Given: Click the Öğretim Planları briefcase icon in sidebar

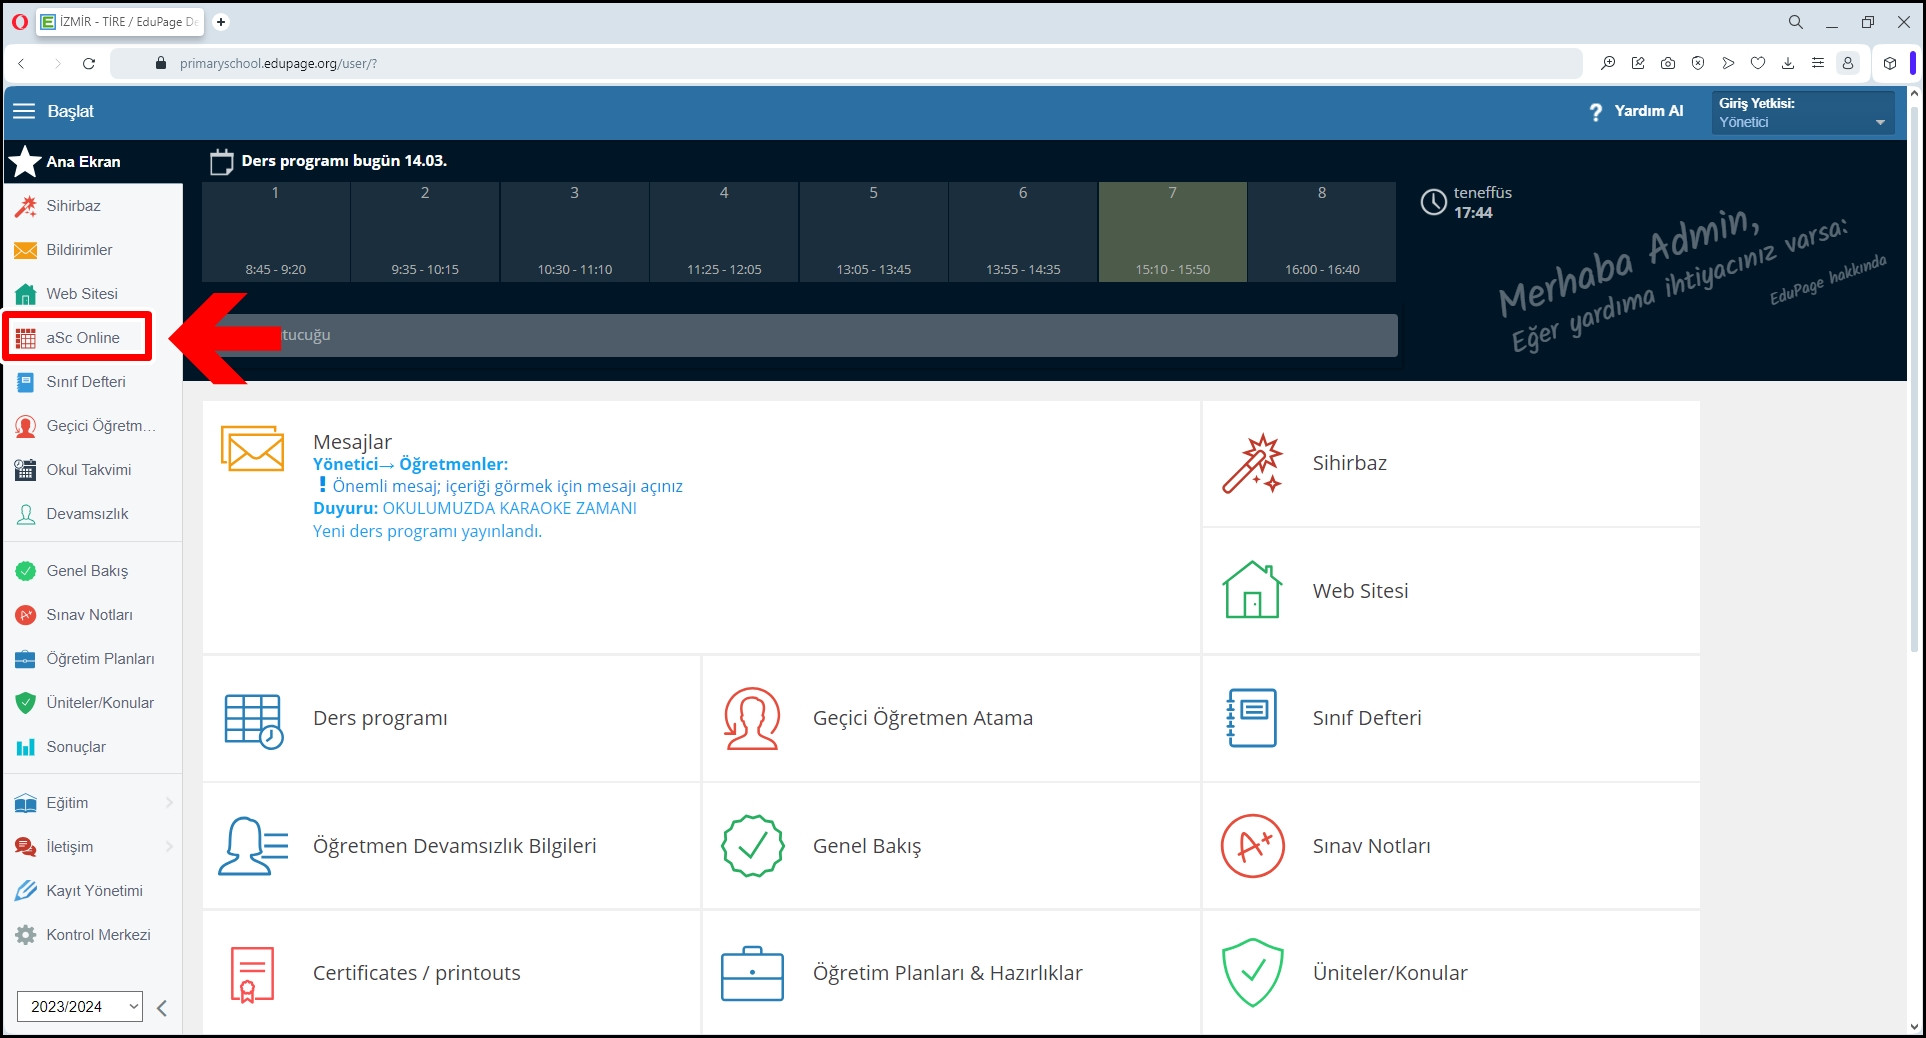Looking at the screenshot, I should point(26,659).
